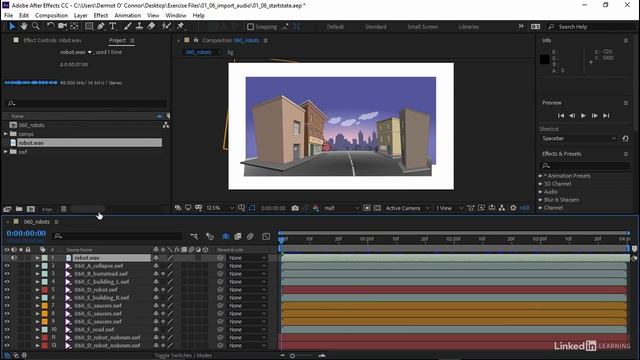Jump to first frame in Preview panel

561,116
